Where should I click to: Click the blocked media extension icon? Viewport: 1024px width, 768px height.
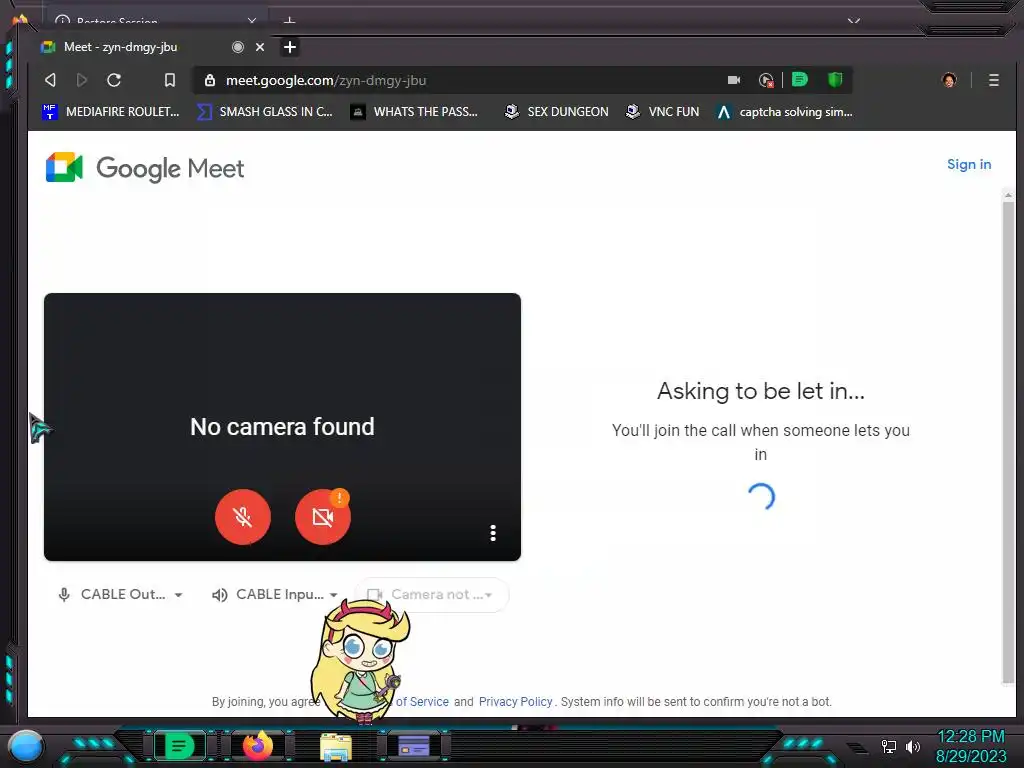pos(766,80)
